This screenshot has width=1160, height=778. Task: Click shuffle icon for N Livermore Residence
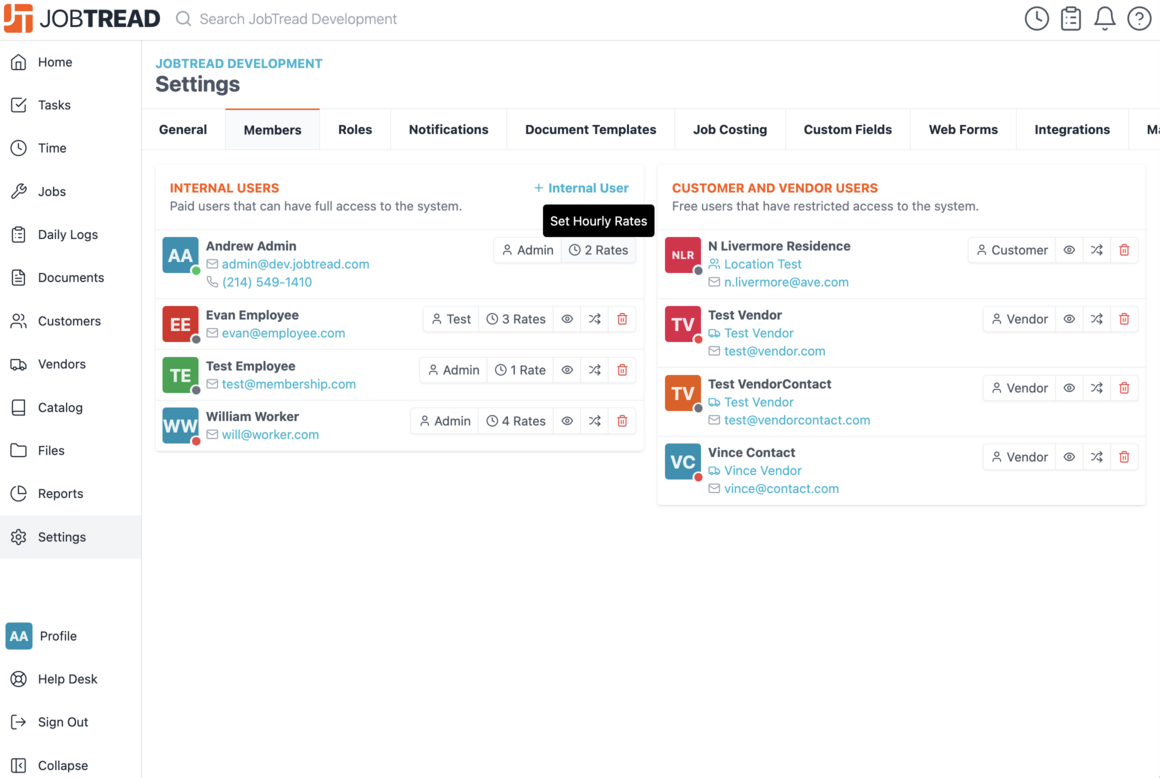pyautogui.click(x=1096, y=250)
